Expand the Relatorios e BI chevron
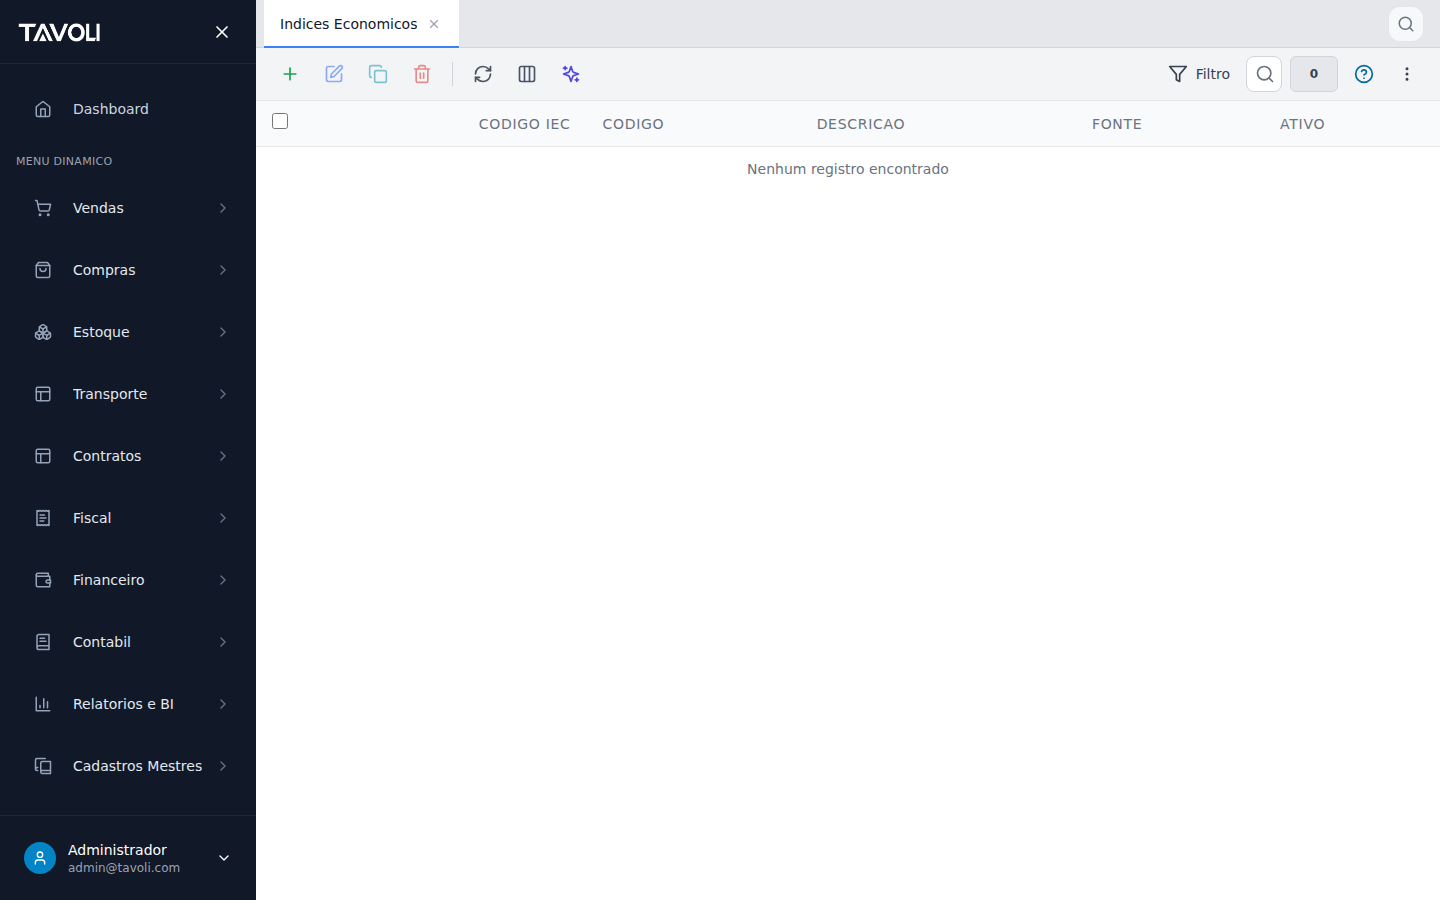This screenshot has height=900, width=1440. 223,704
